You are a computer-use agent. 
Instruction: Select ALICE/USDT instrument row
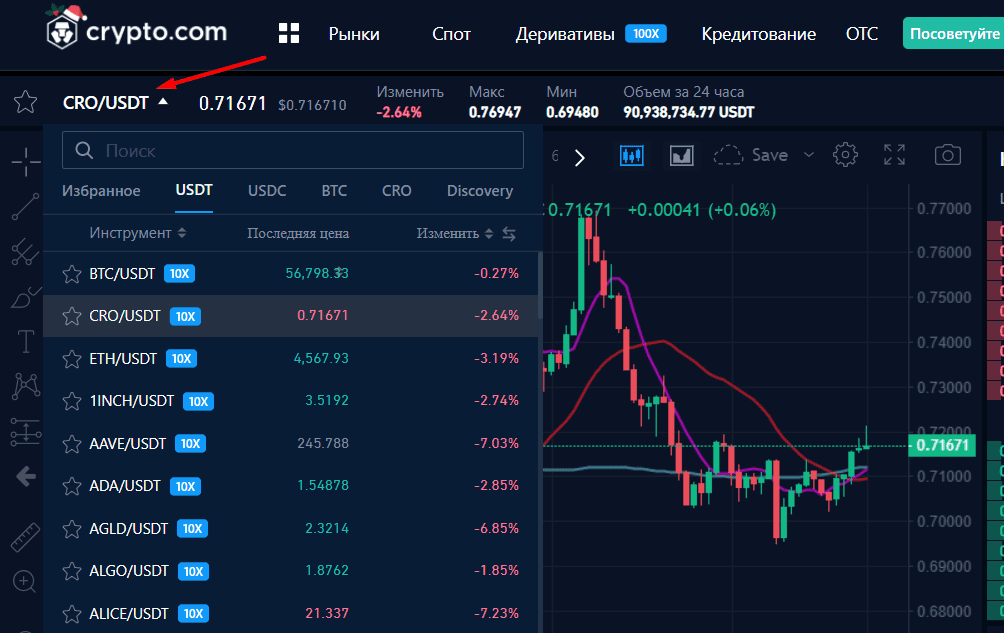(290, 614)
